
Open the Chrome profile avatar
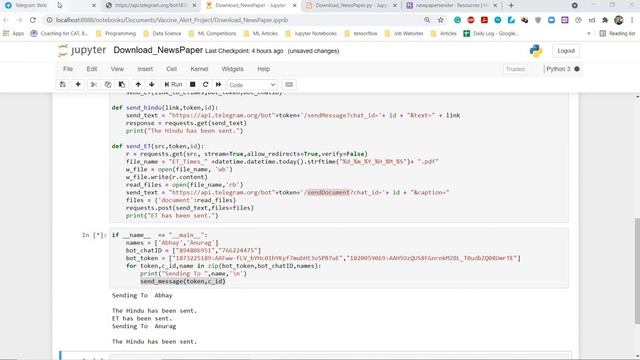pos(619,20)
